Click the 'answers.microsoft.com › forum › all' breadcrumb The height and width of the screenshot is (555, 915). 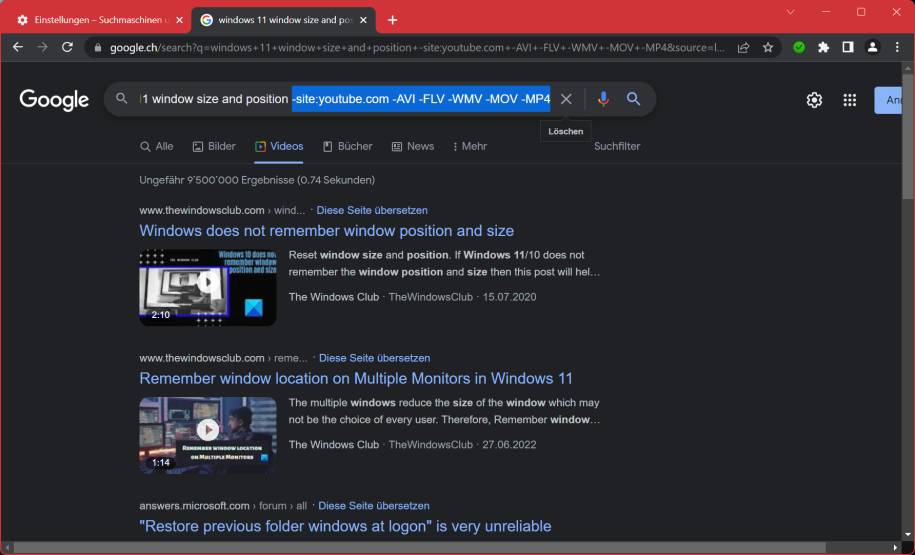pos(223,505)
